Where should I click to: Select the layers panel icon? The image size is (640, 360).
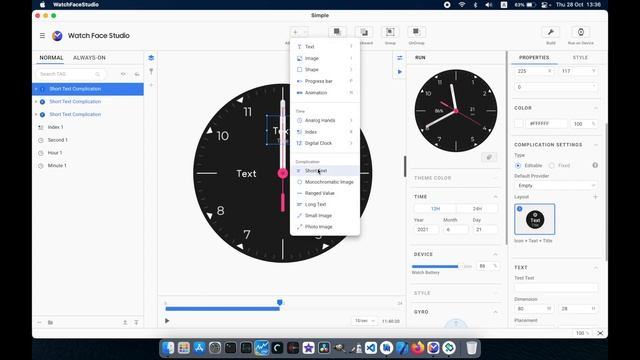151,58
